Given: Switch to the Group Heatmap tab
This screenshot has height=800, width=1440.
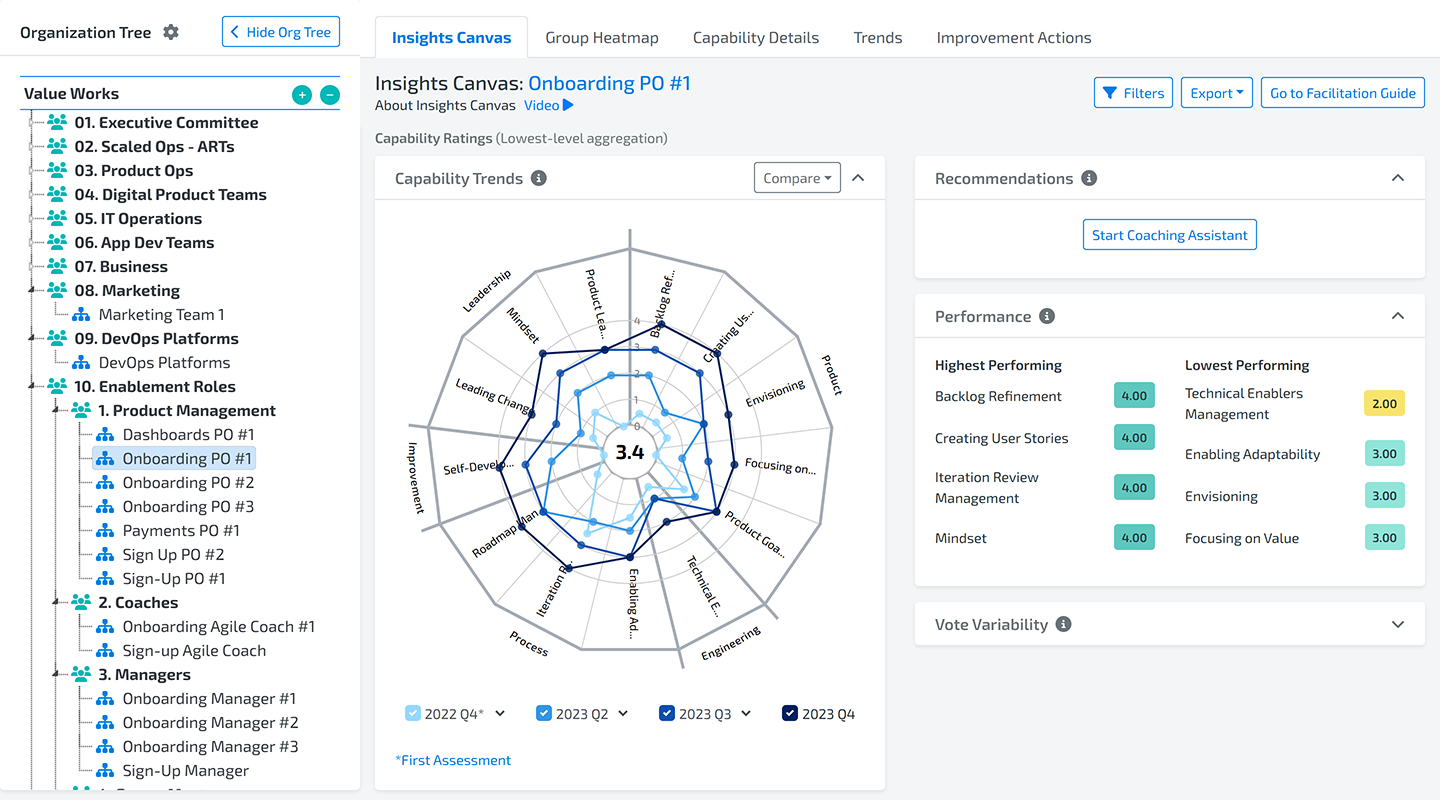Looking at the screenshot, I should [x=602, y=38].
